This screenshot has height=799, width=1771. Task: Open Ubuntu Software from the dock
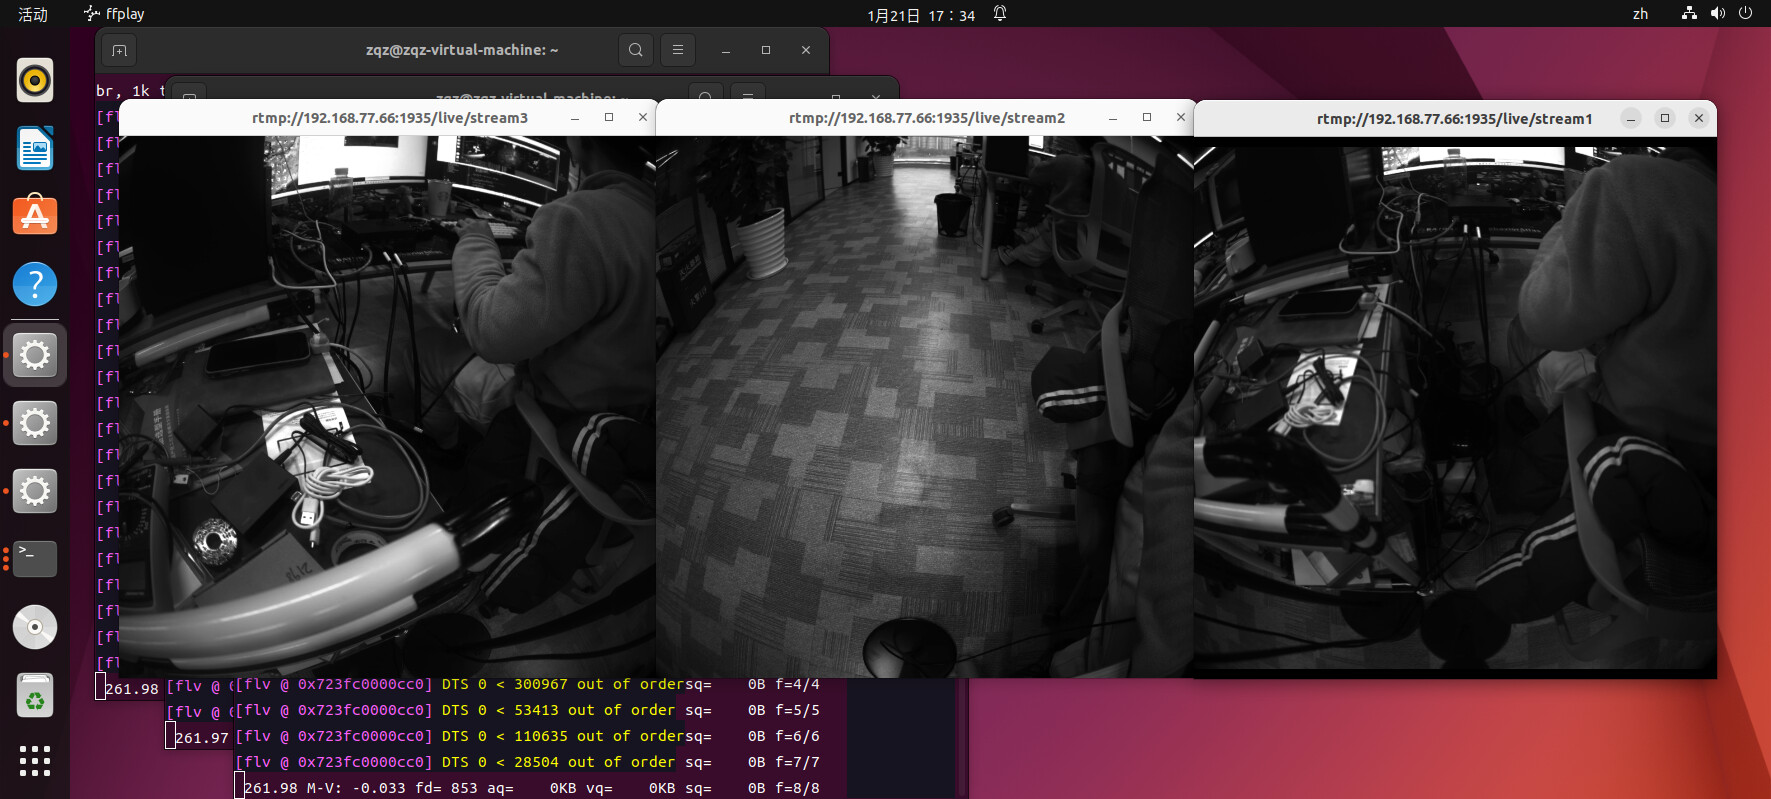click(x=35, y=216)
